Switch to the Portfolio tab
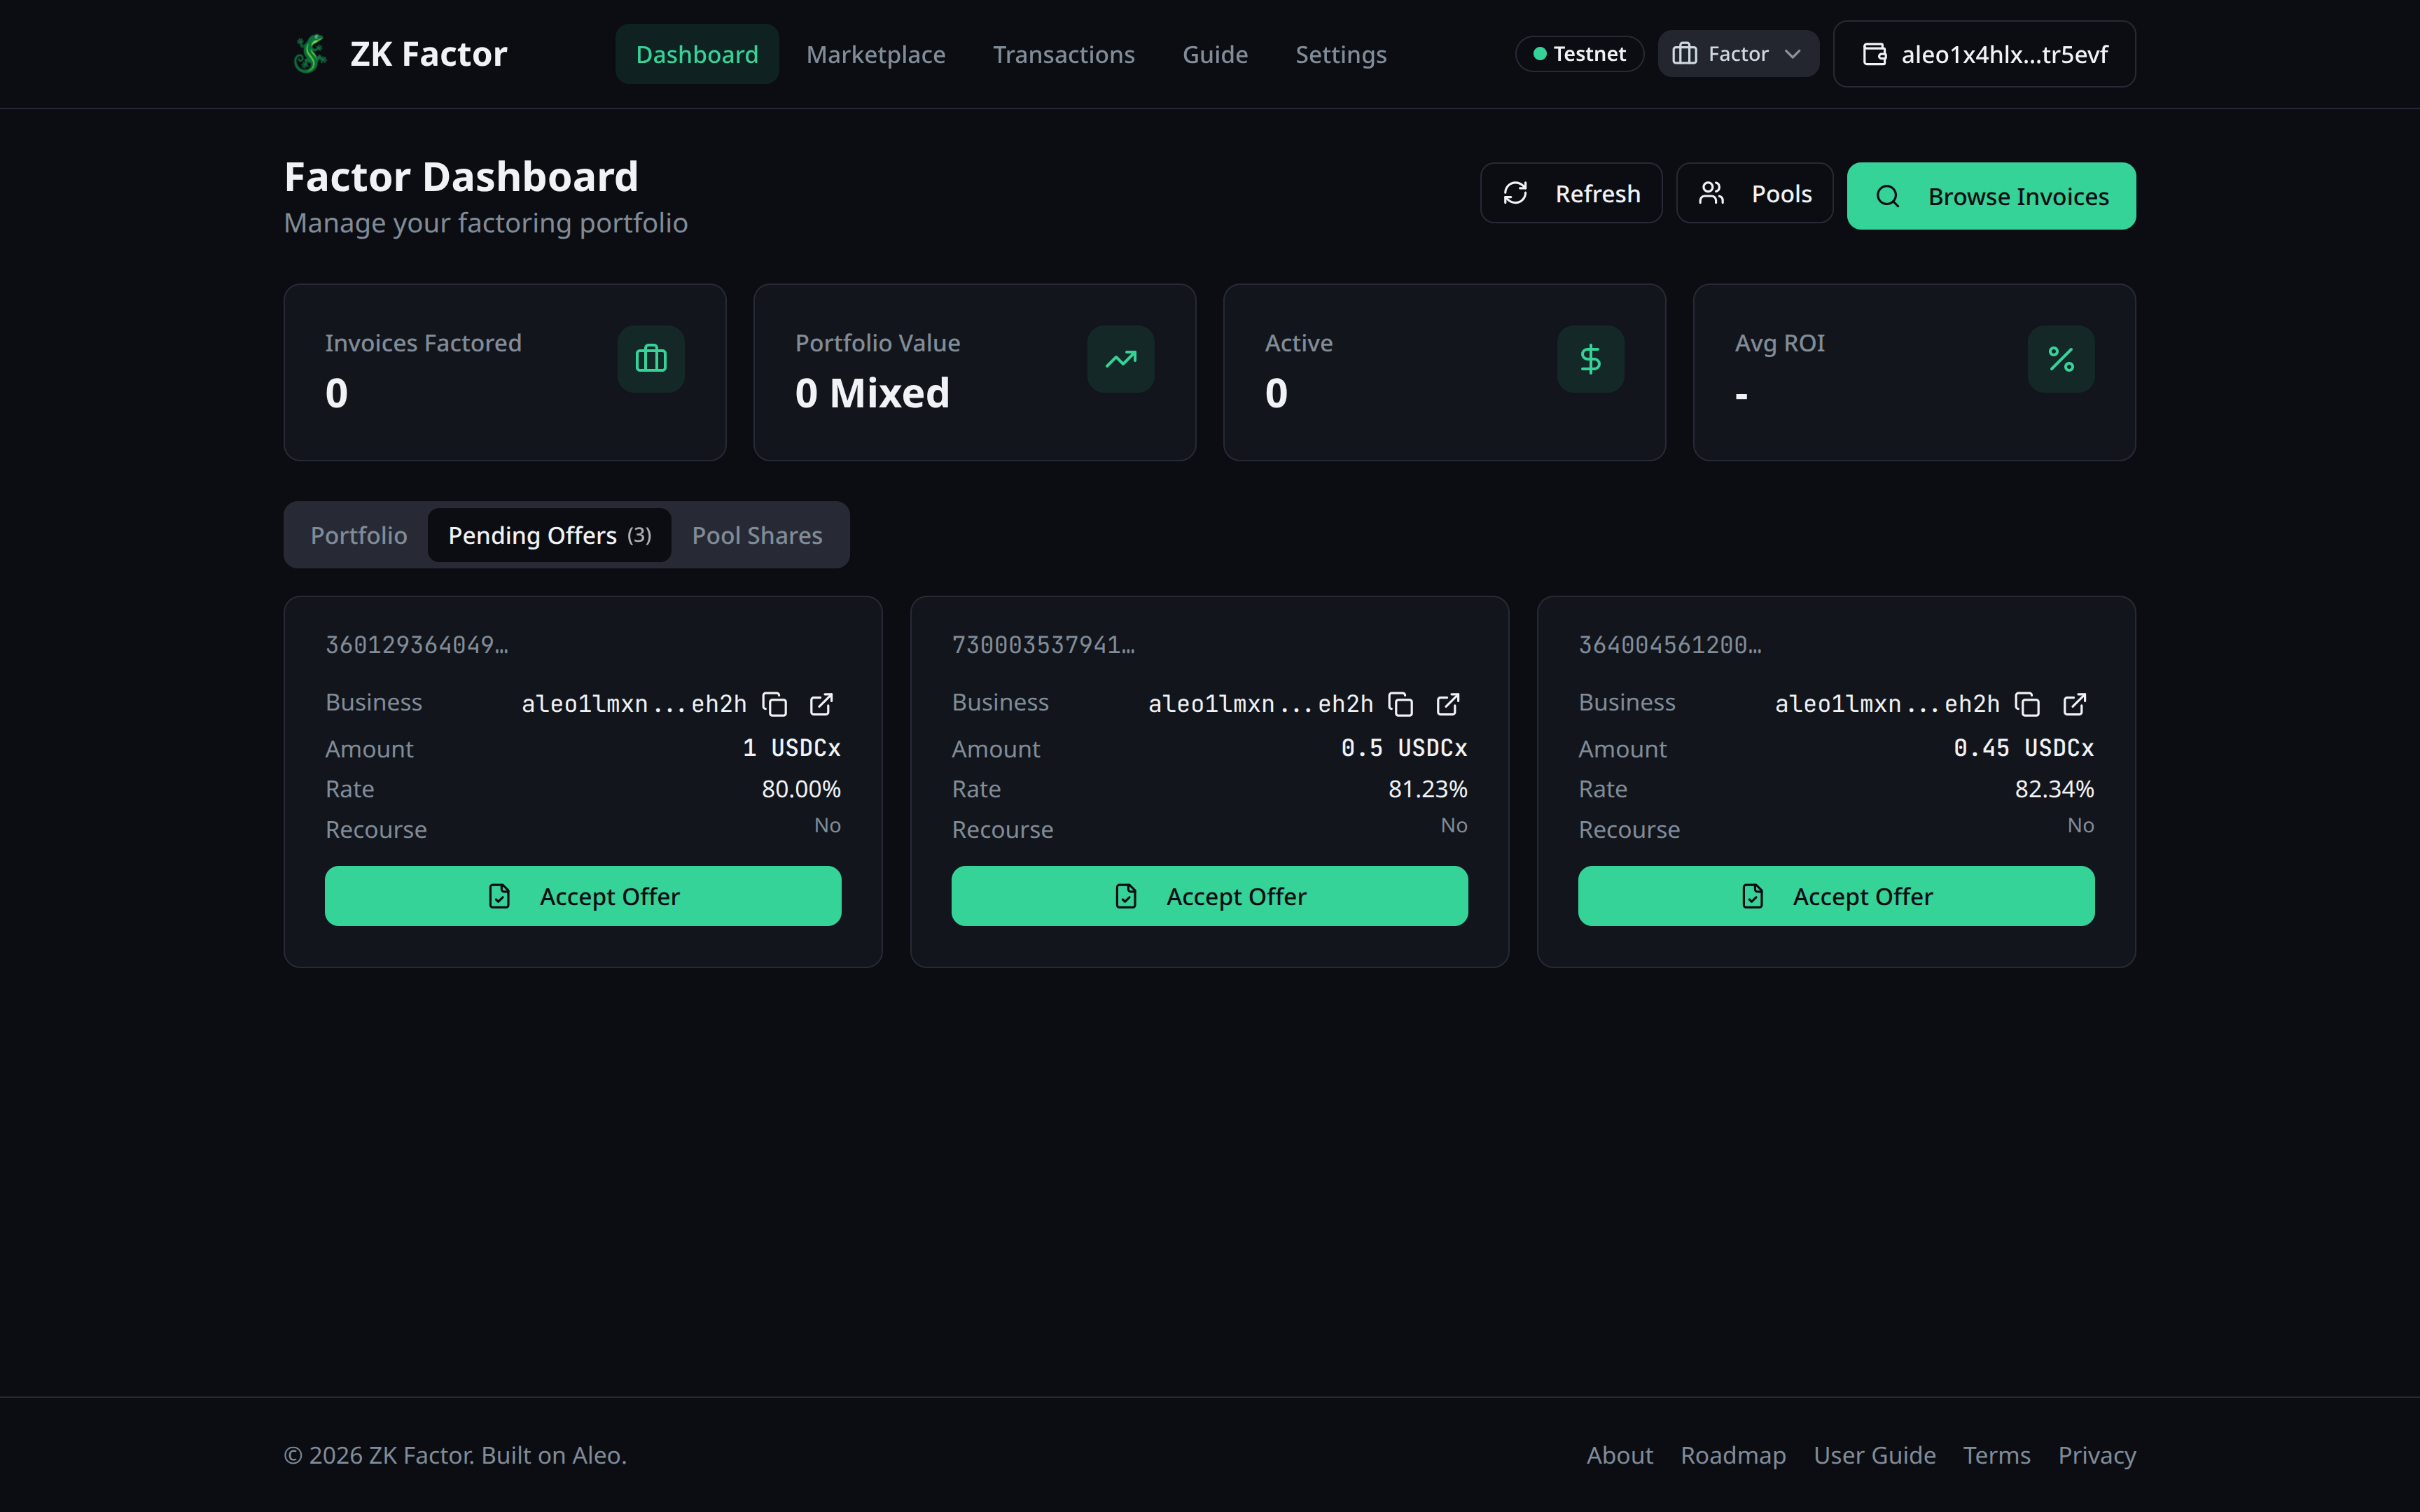 click(x=358, y=536)
